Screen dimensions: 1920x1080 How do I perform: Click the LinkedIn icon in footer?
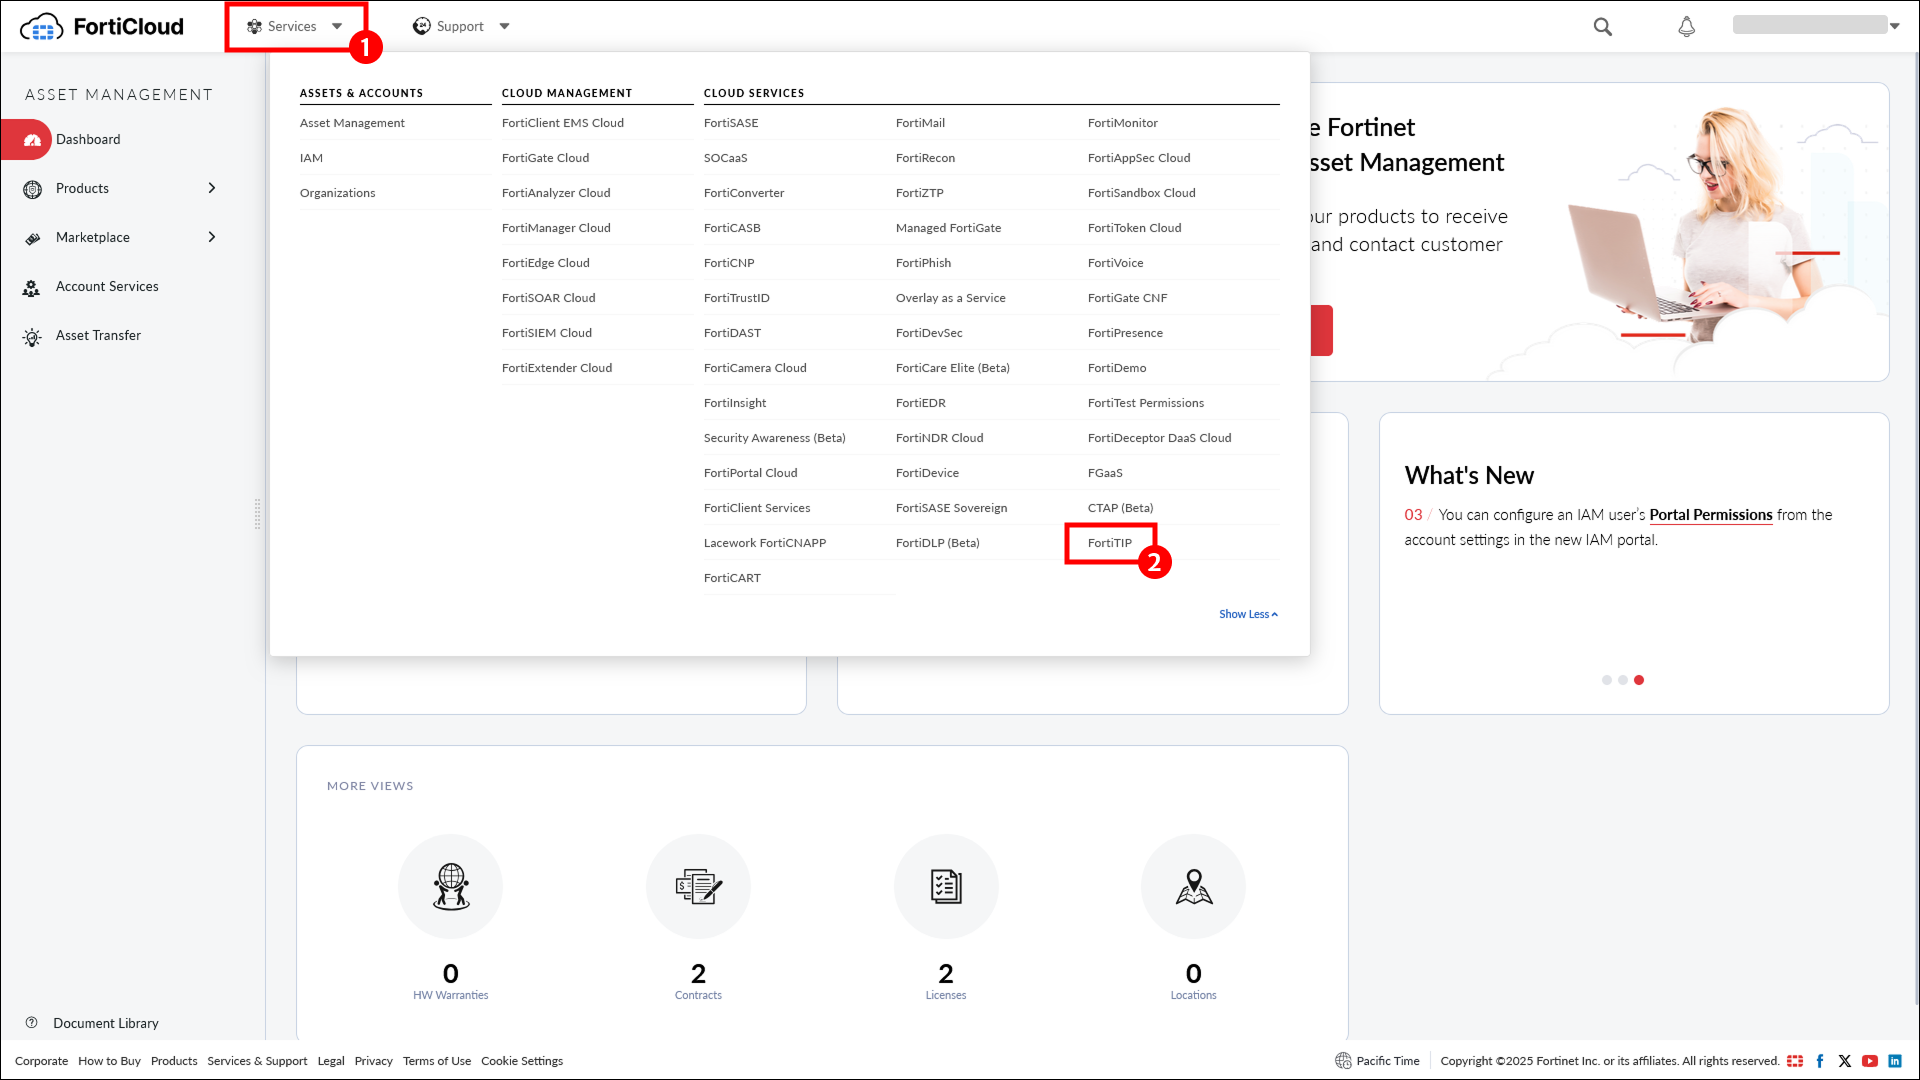pyautogui.click(x=1894, y=1061)
